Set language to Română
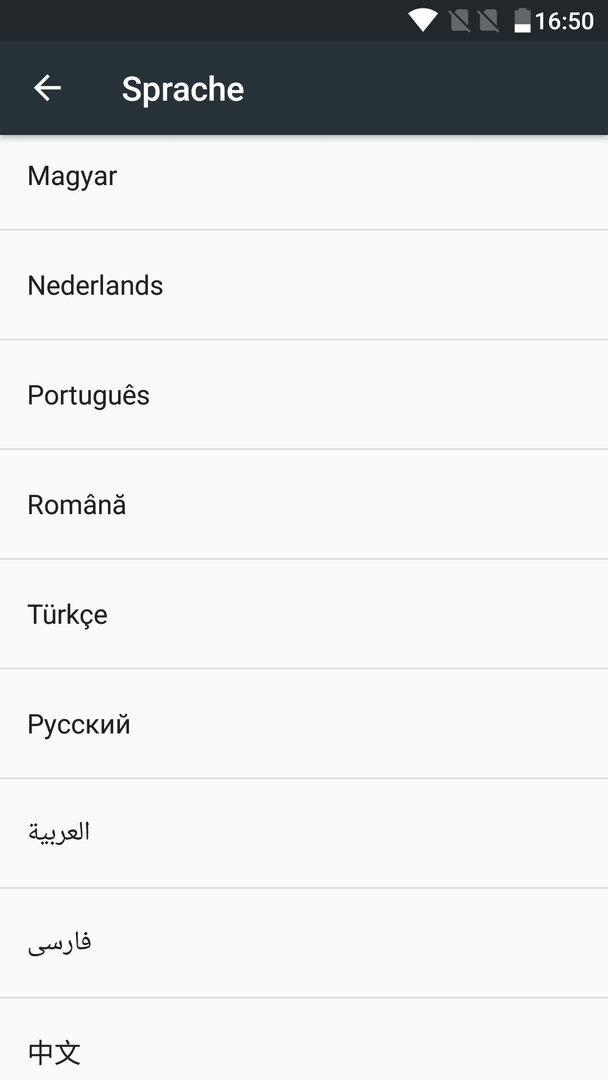 (304, 504)
